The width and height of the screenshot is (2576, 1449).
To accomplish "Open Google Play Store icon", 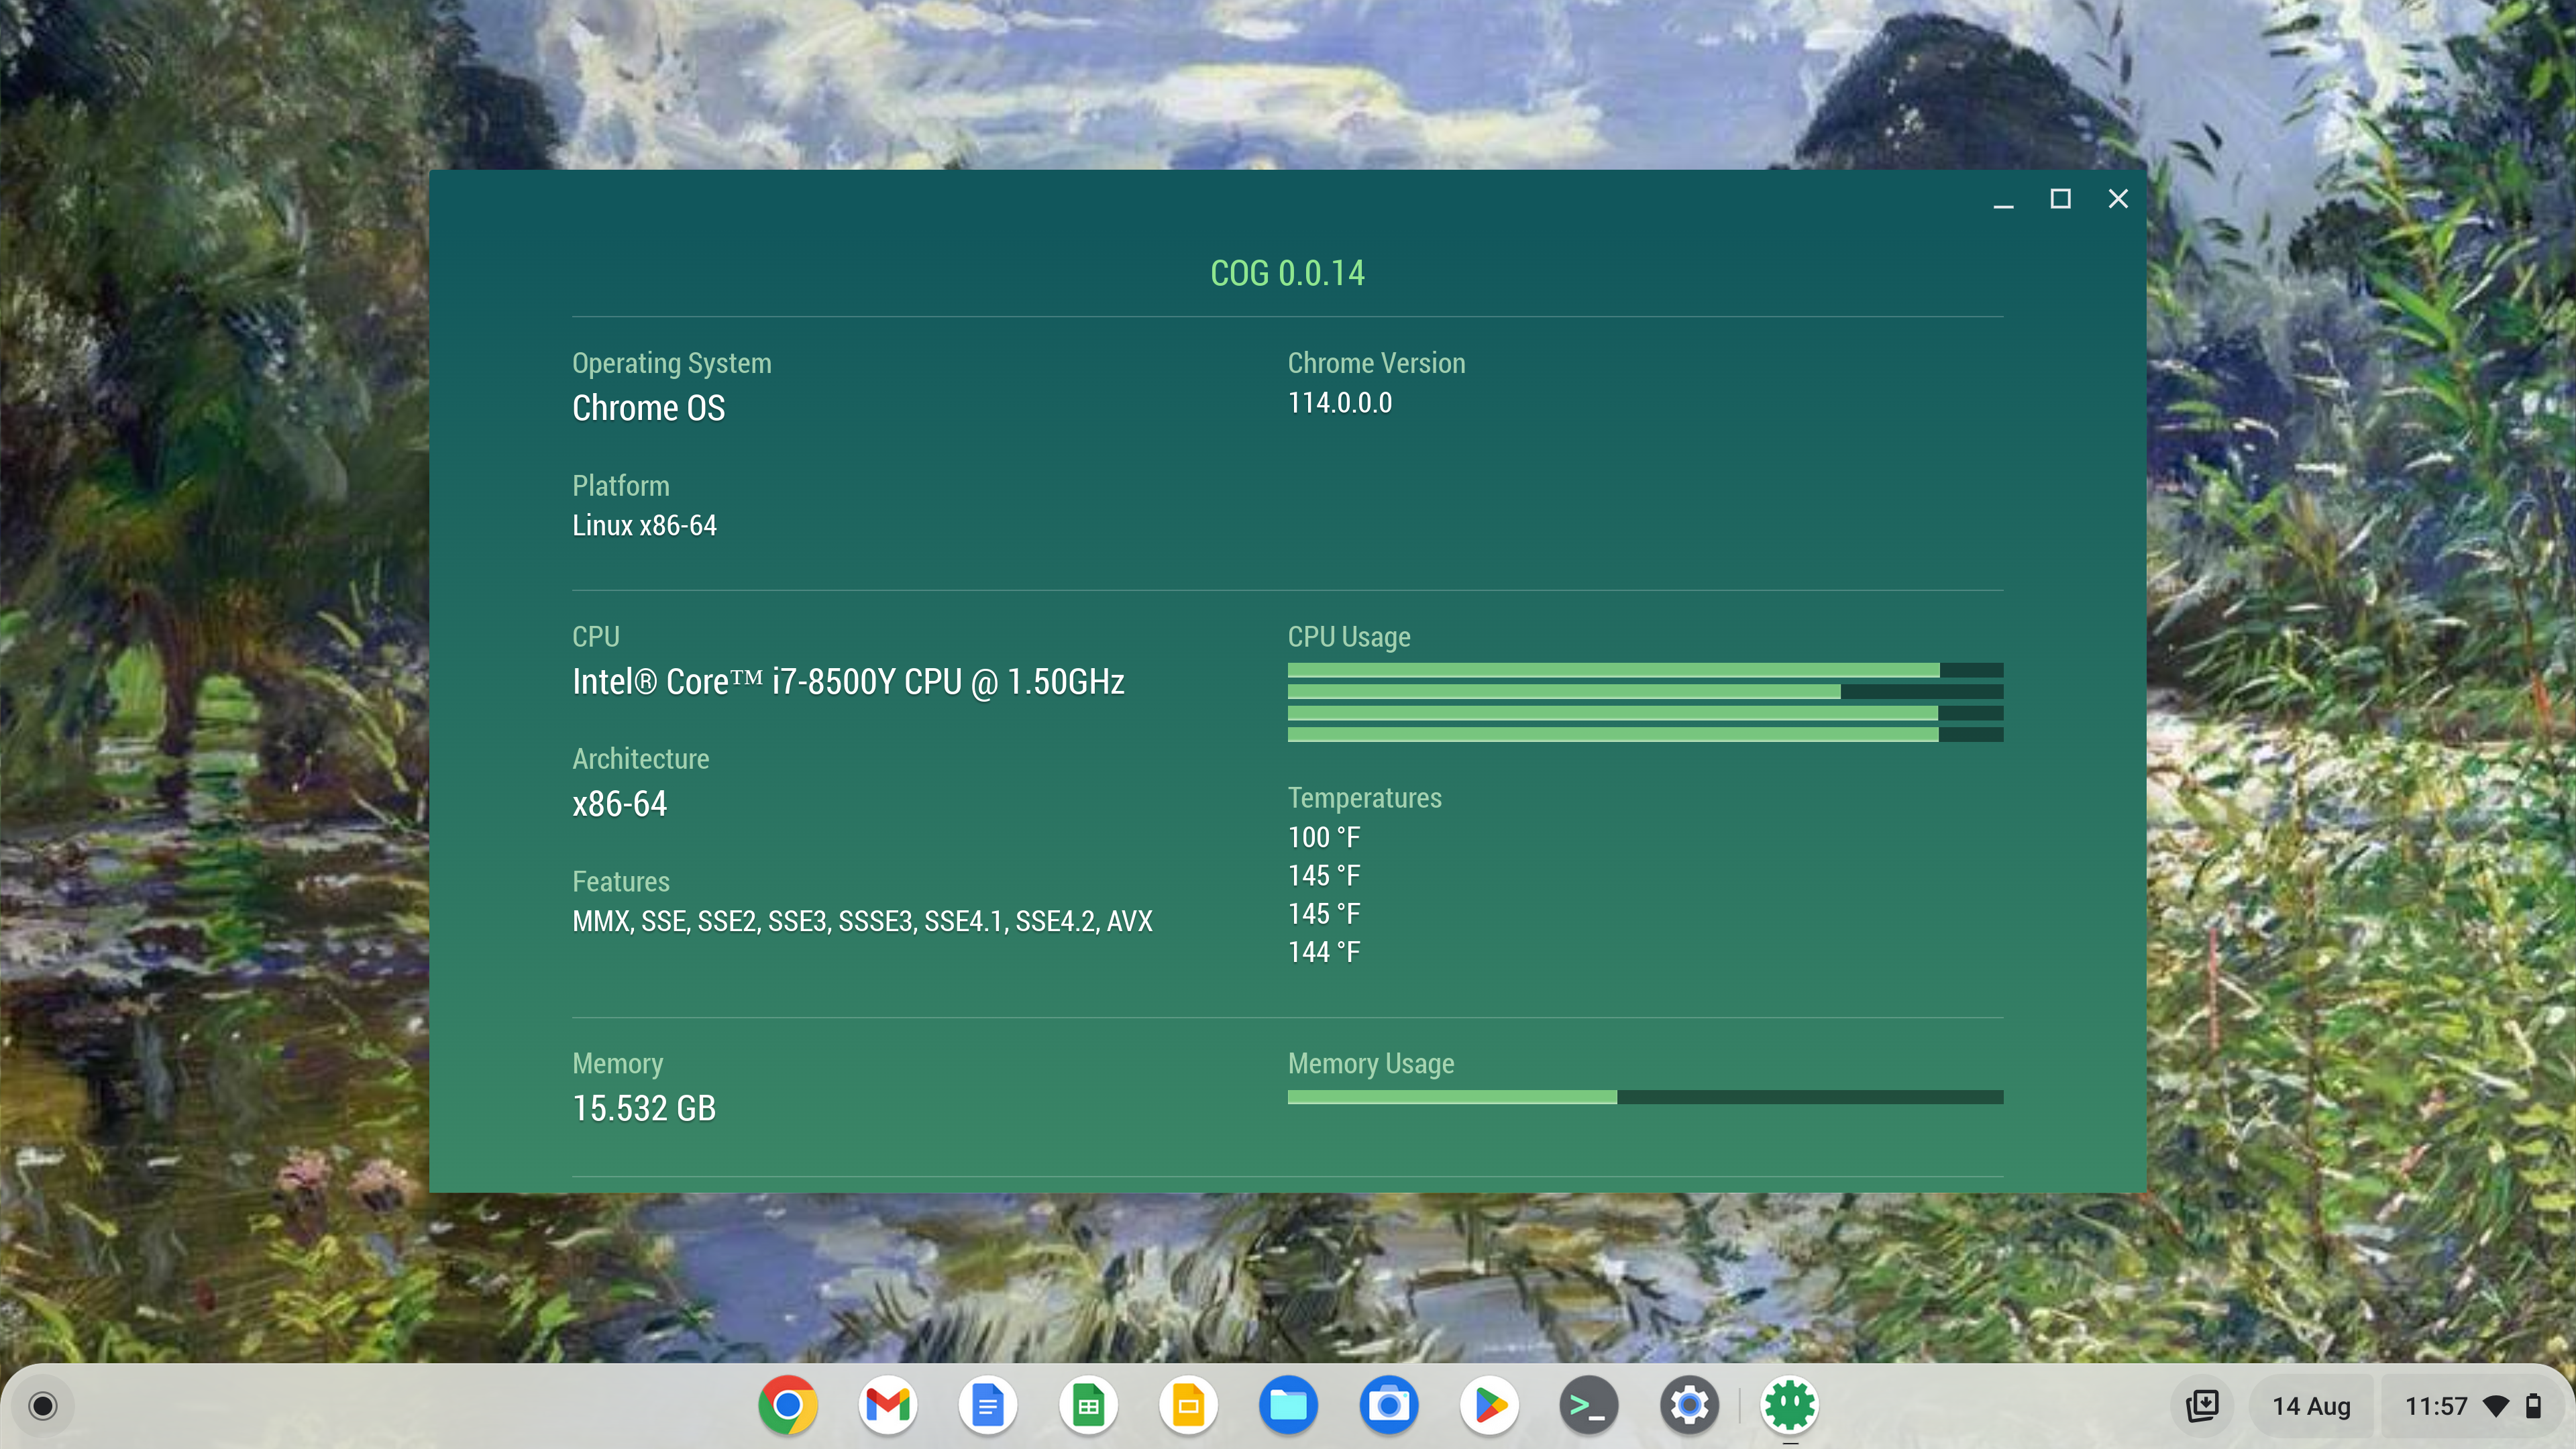I will (1489, 1405).
